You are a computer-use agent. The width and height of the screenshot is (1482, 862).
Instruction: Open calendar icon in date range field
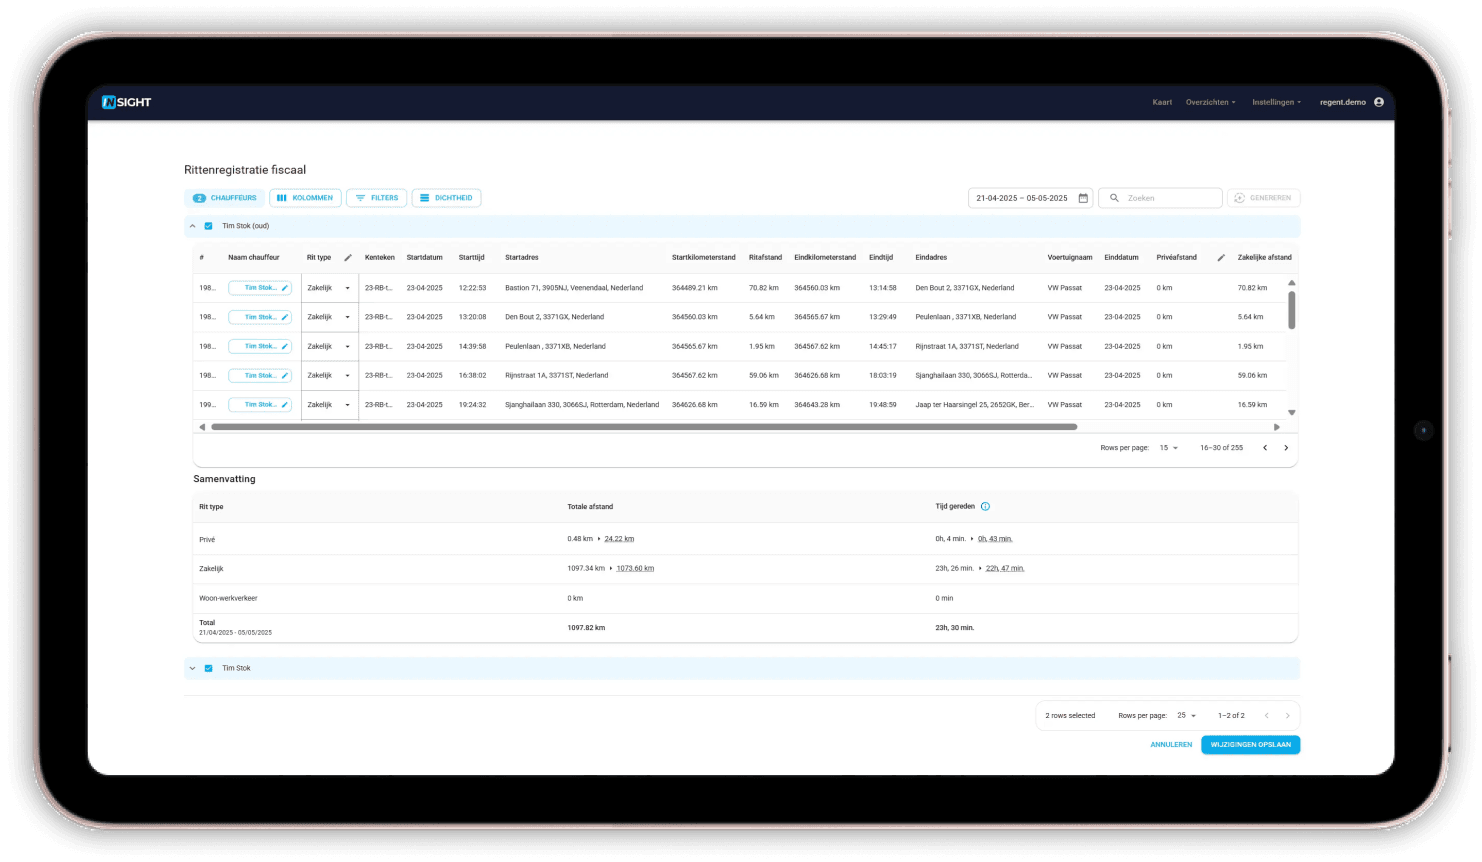point(1083,198)
